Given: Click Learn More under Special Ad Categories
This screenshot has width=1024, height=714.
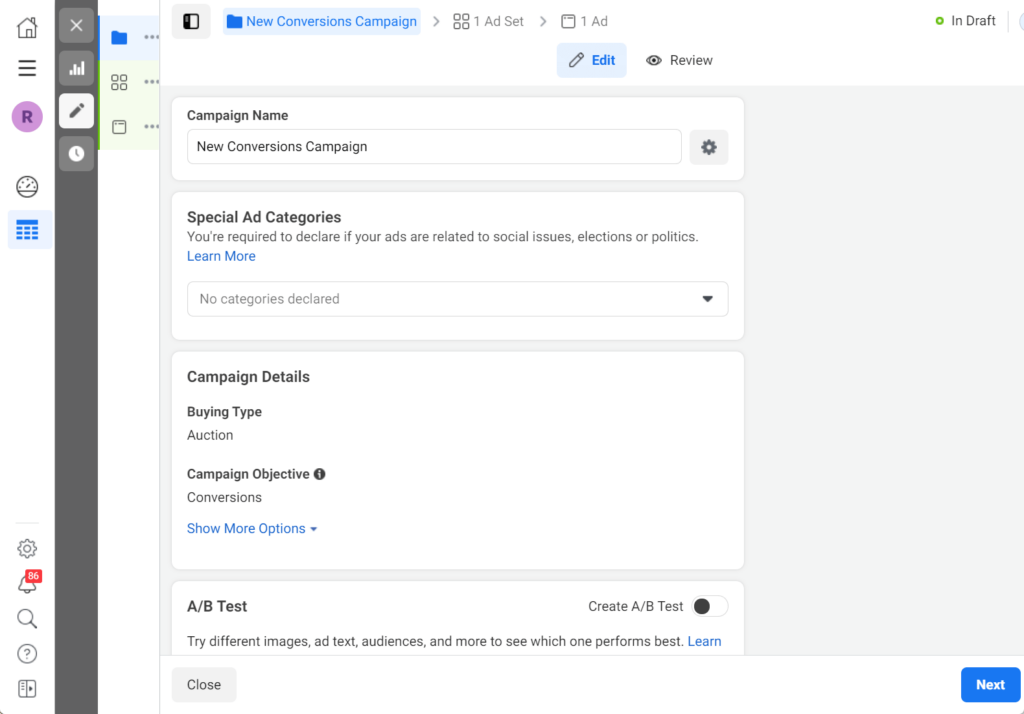Looking at the screenshot, I should [x=221, y=256].
